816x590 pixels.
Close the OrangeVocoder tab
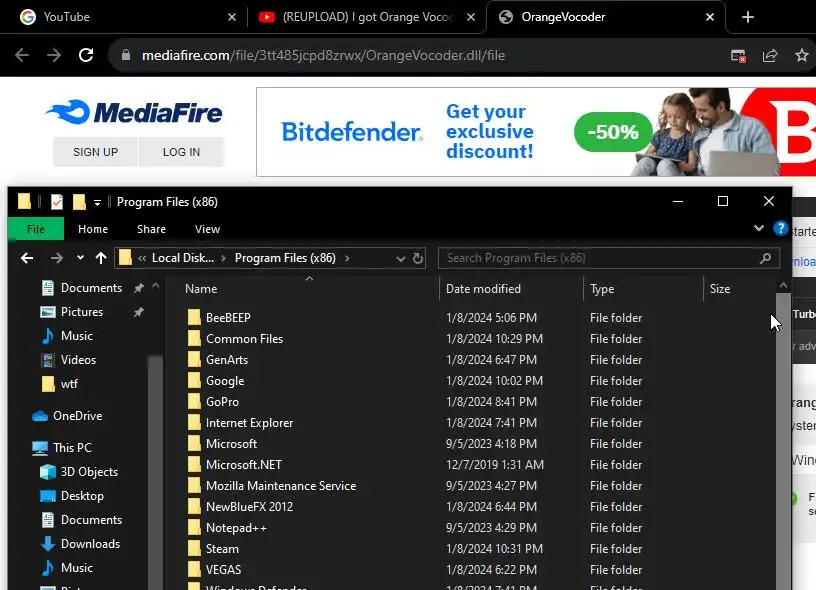[x=710, y=17]
